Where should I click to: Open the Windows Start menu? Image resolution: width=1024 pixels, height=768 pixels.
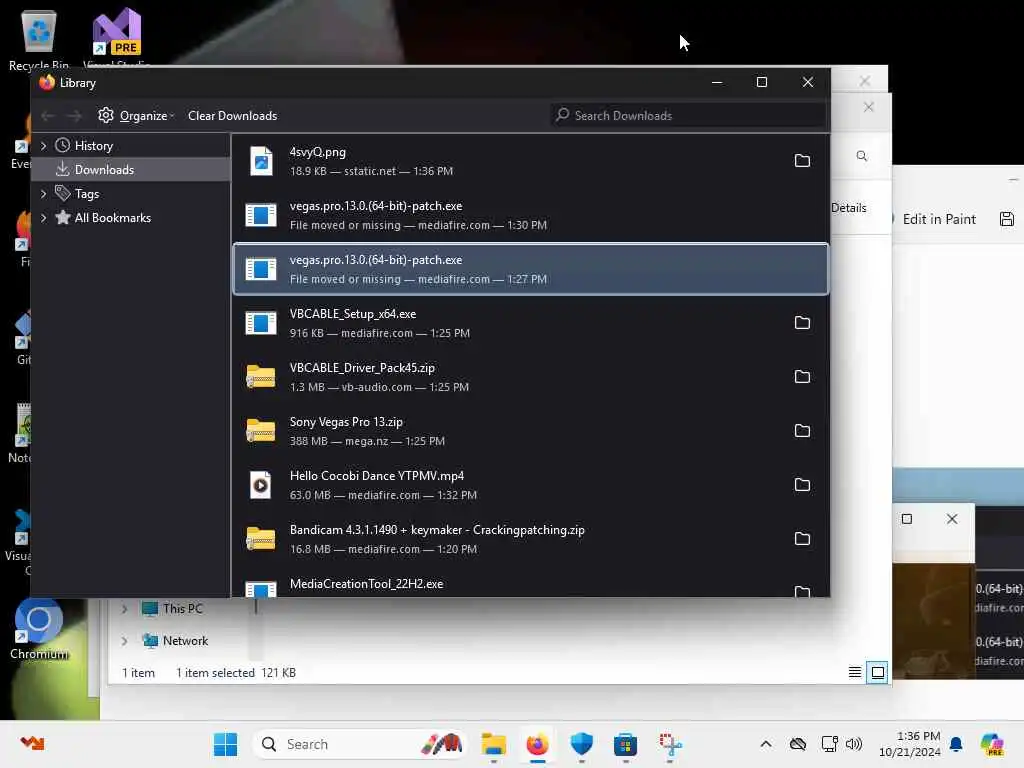pos(226,744)
